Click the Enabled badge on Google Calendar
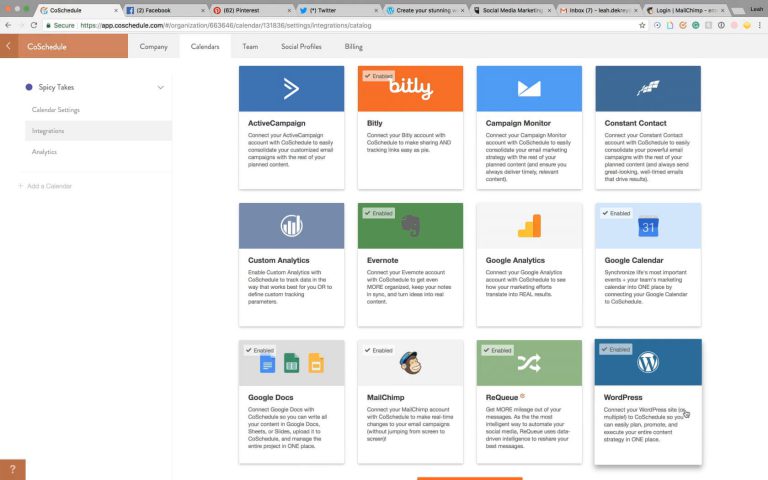Viewport: 768px width, 480px height. (616, 213)
